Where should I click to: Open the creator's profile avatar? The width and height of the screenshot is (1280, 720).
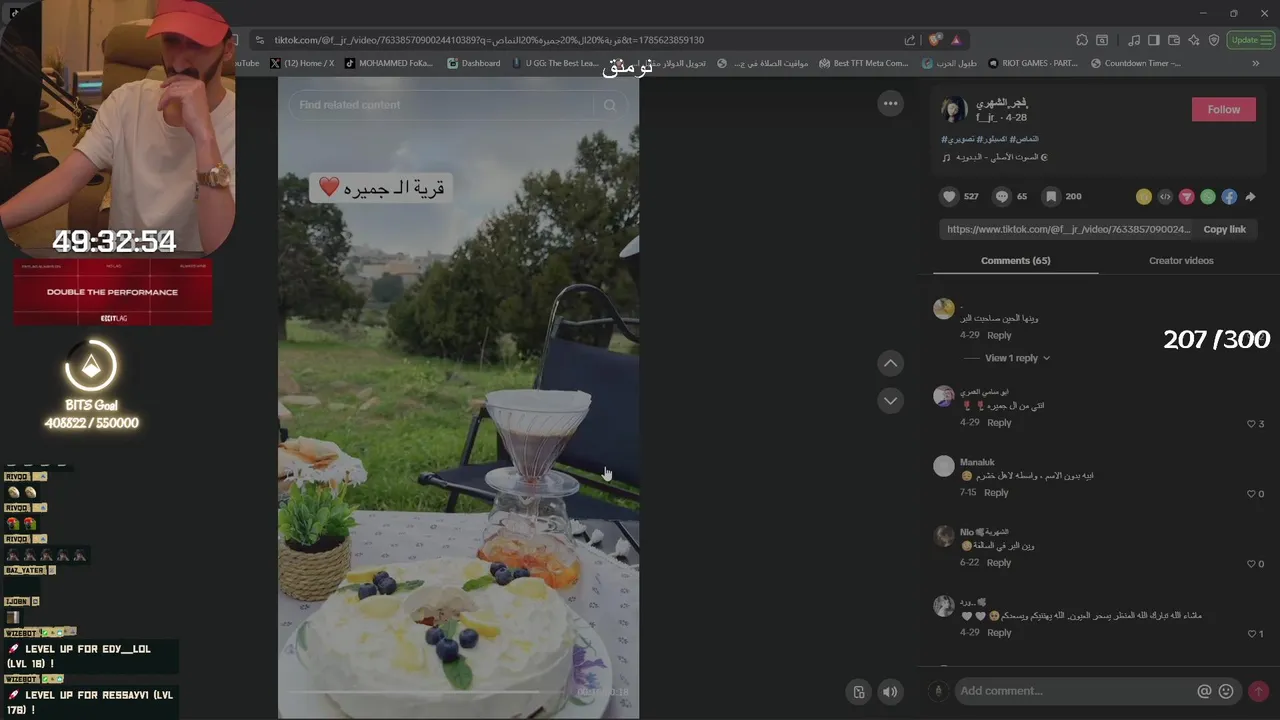point(954,110)
